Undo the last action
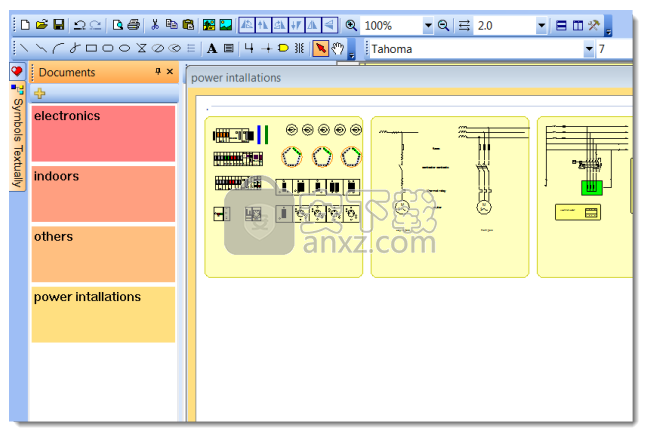The height and width of the screenshot is (434, 664). [x=79, y=25]
